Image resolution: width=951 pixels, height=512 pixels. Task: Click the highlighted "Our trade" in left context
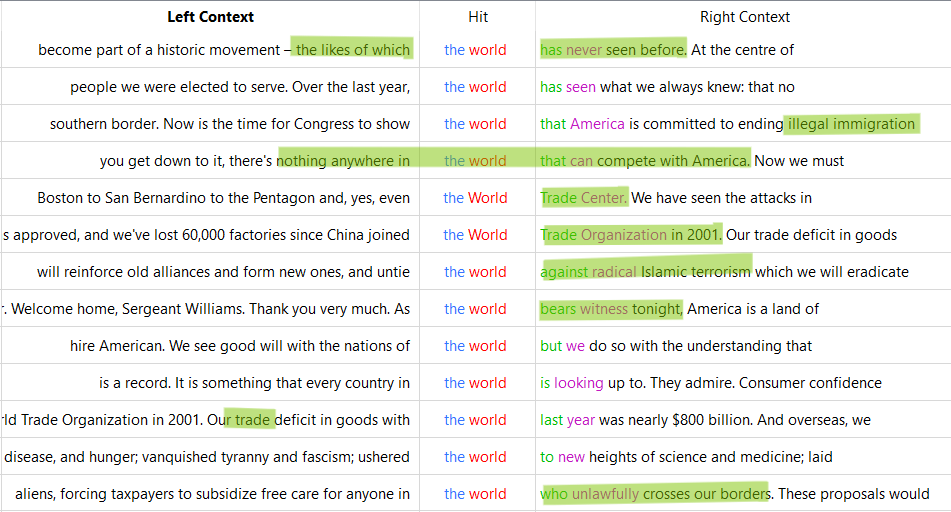[250, 420]
